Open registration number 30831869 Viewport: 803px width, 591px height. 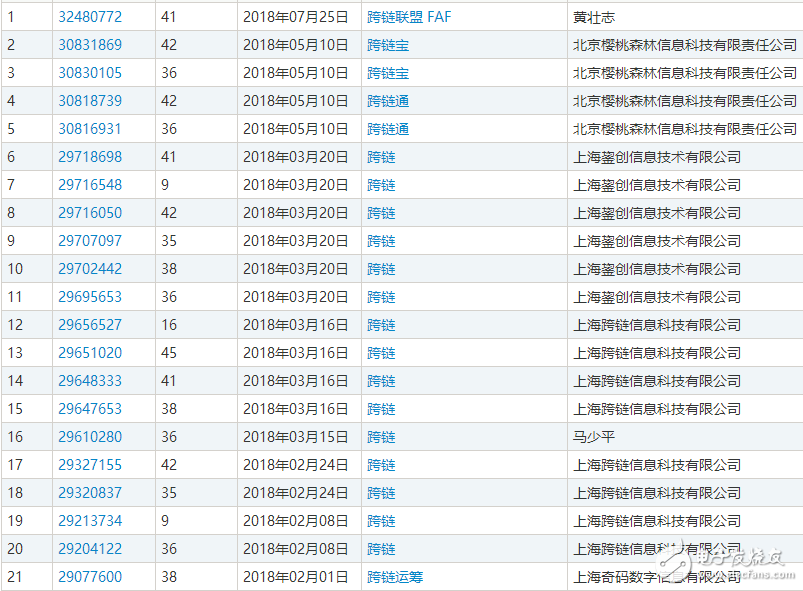coord(90,45)
